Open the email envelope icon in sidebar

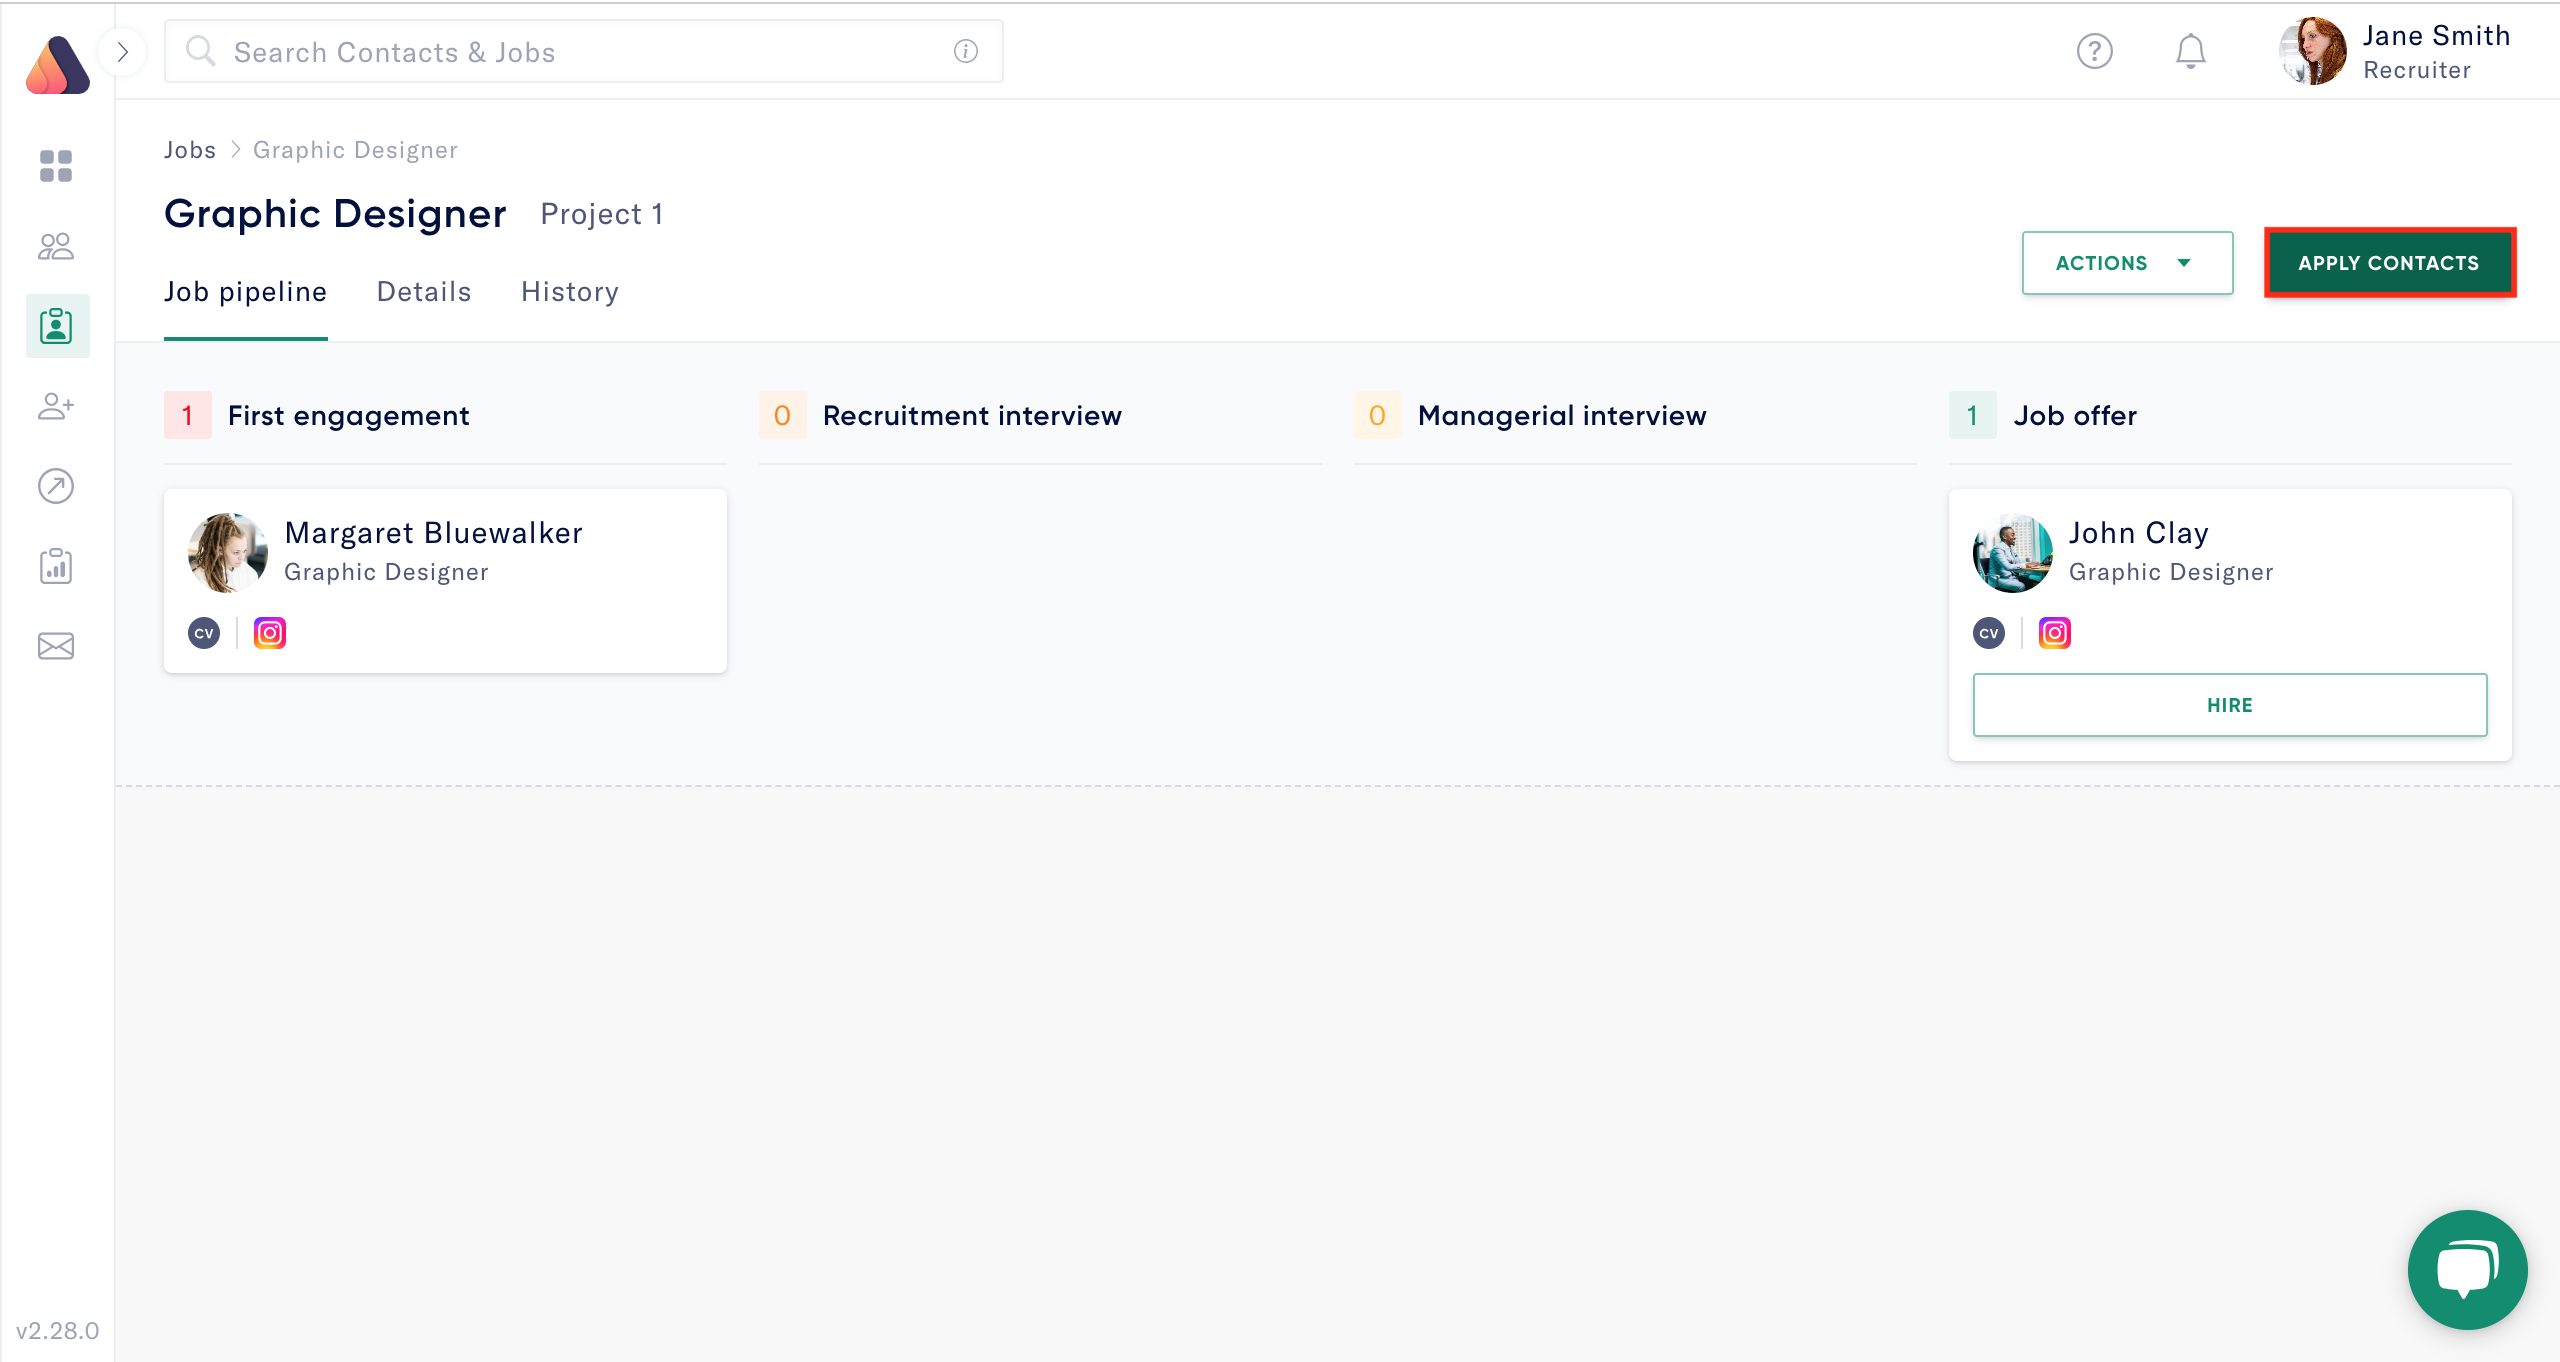pyautogui.click(x=56, y=645)
